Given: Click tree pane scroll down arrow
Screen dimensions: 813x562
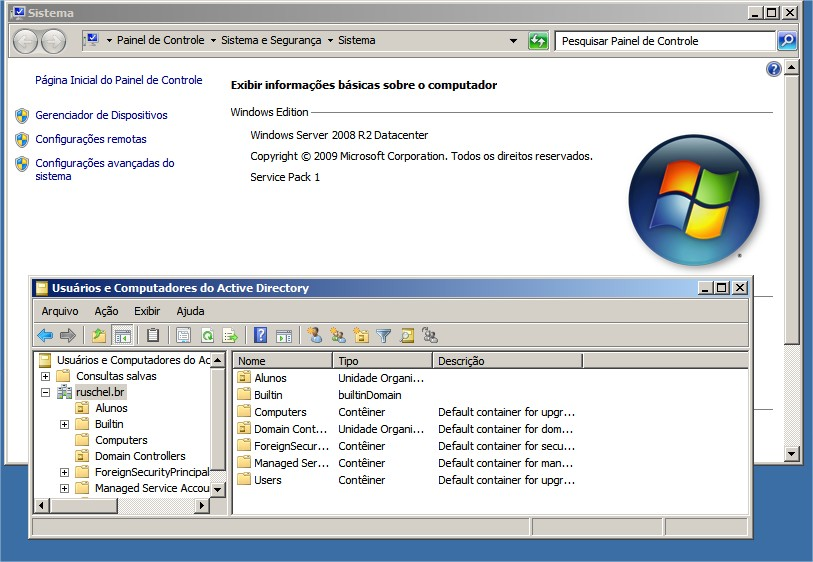Looking at the screenshot, I should point(218,489).
